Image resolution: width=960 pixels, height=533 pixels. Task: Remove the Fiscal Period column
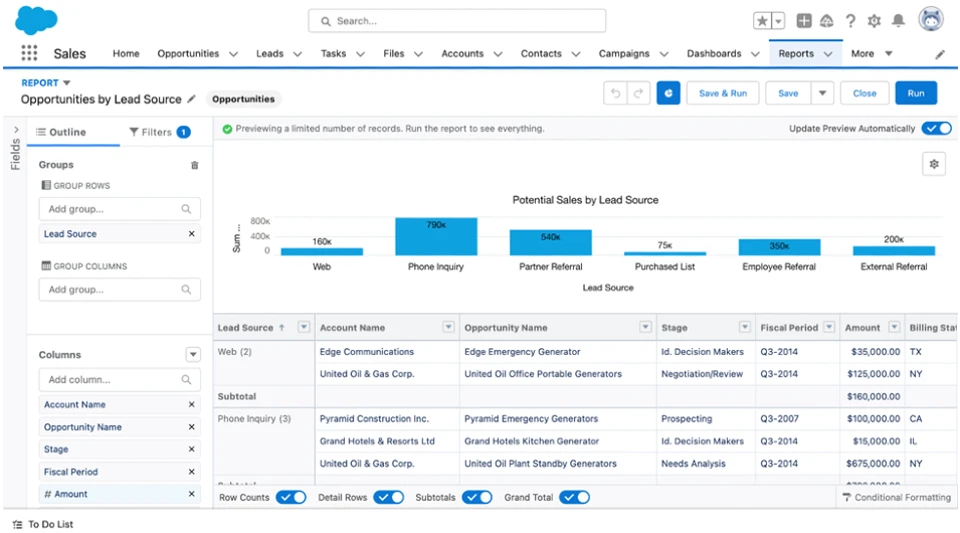tap(192, 472)
